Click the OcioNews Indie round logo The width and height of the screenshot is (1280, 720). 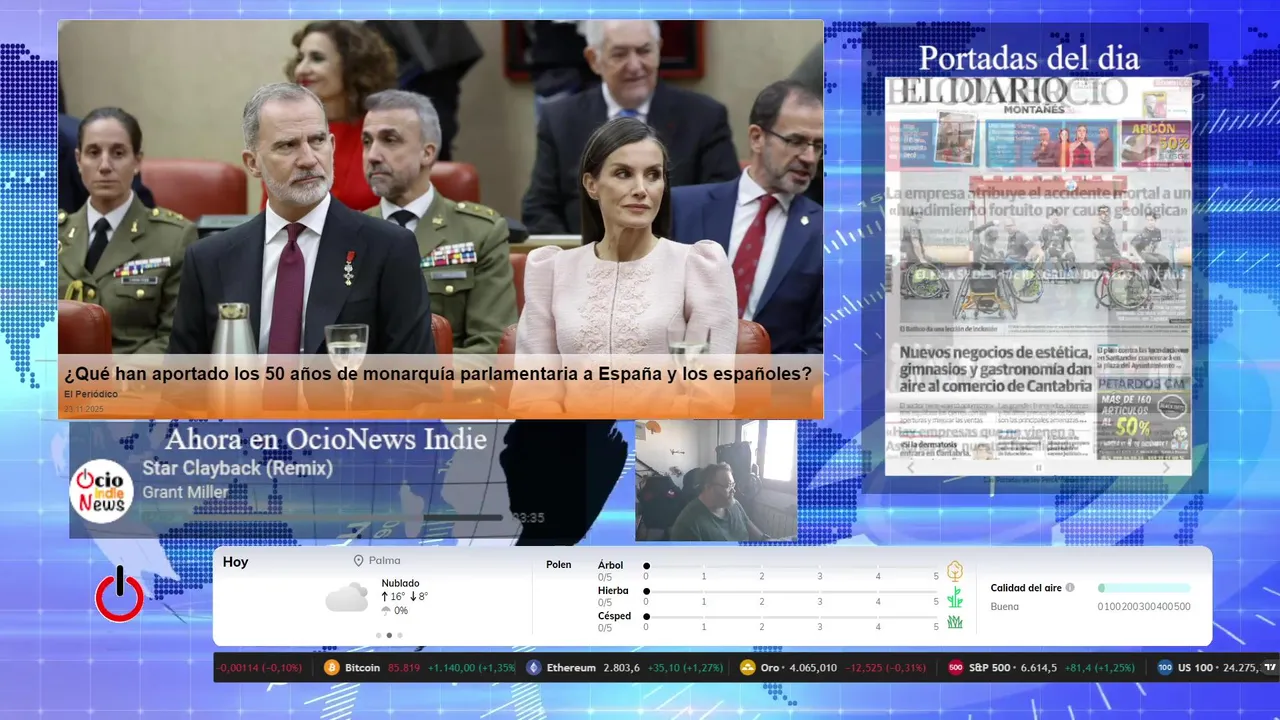[x=101, y=491]
